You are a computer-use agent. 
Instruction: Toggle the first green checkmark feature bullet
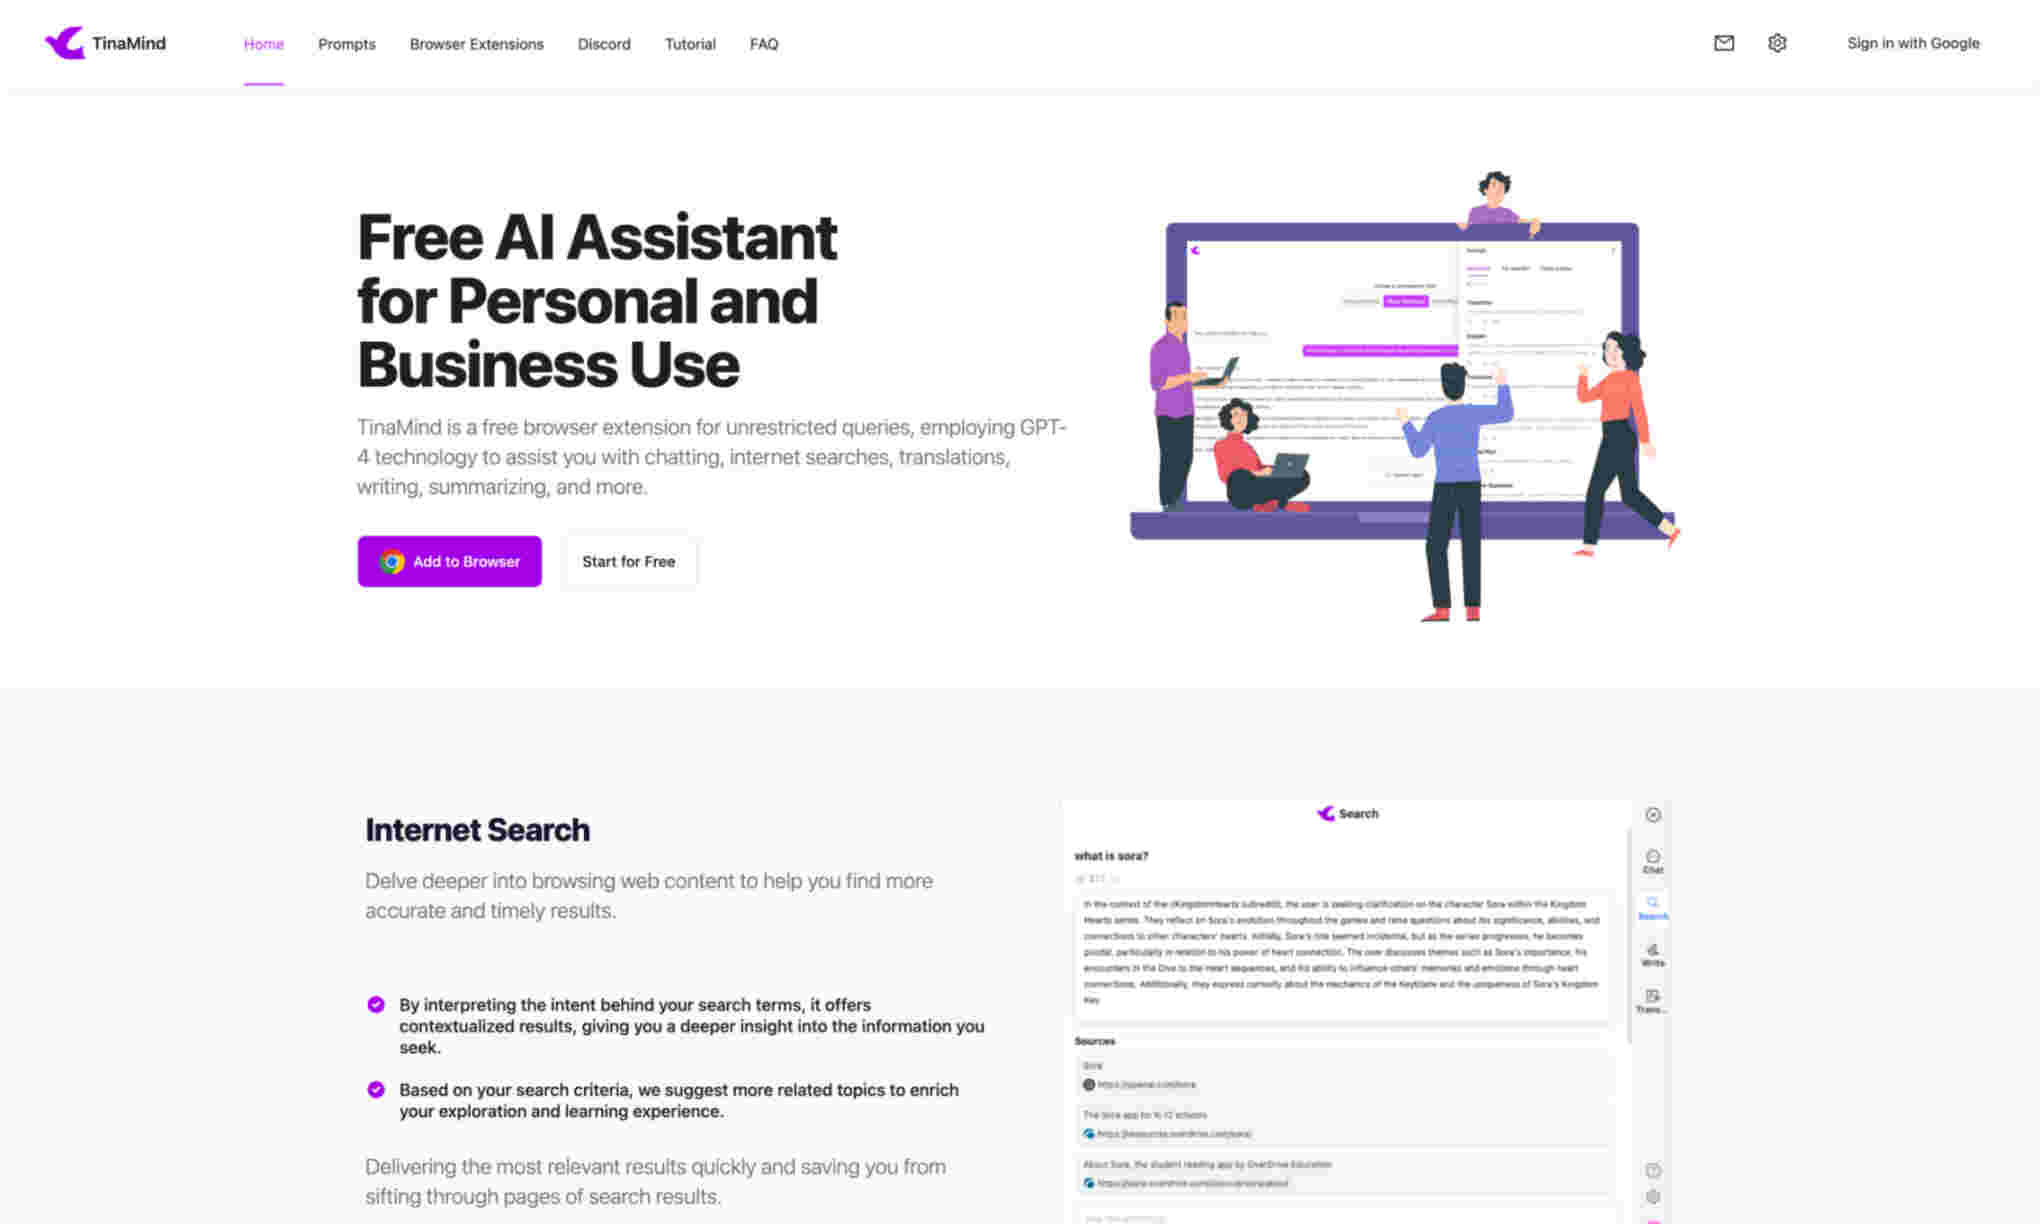(x=376, y=1004)
